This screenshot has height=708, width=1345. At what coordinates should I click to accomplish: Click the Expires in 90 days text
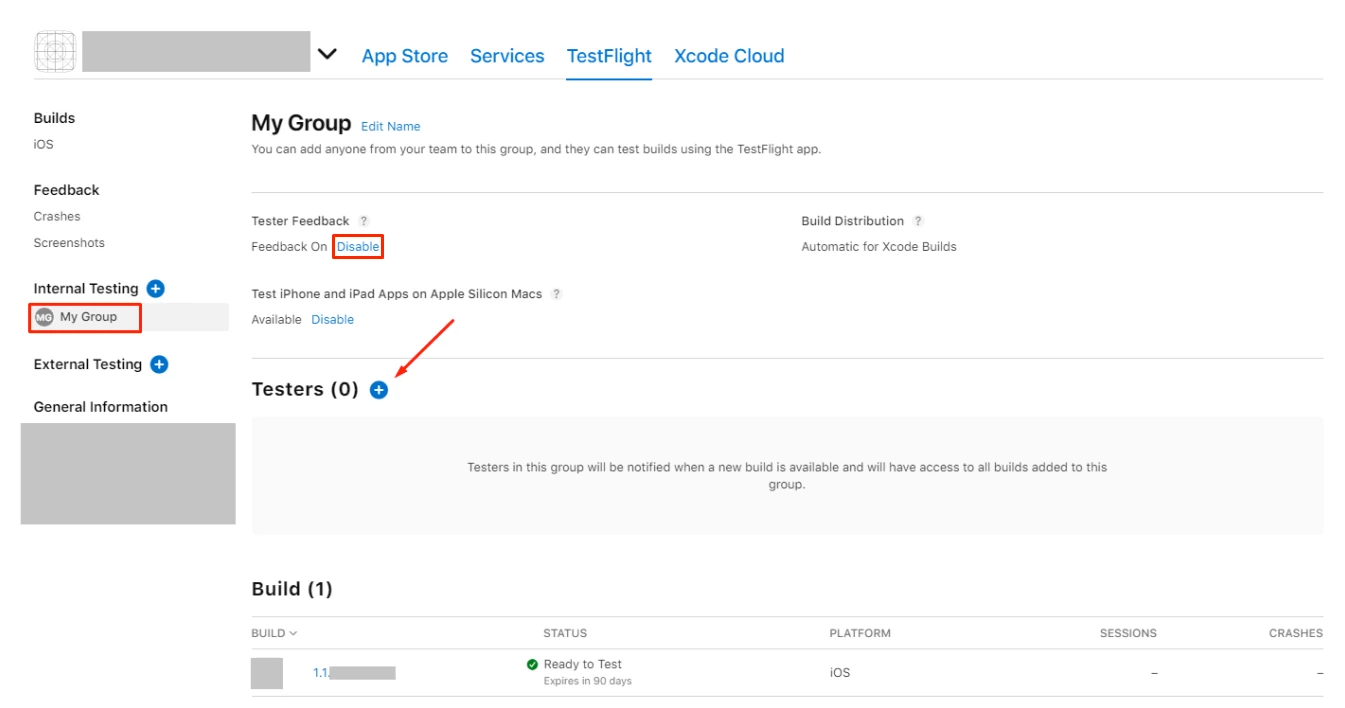(587, 681)
